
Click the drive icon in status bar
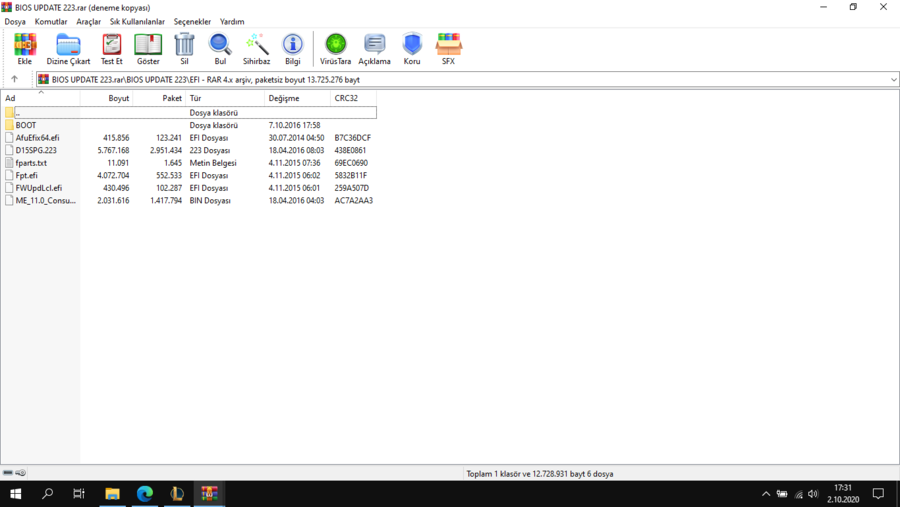(x=8, y=473)
